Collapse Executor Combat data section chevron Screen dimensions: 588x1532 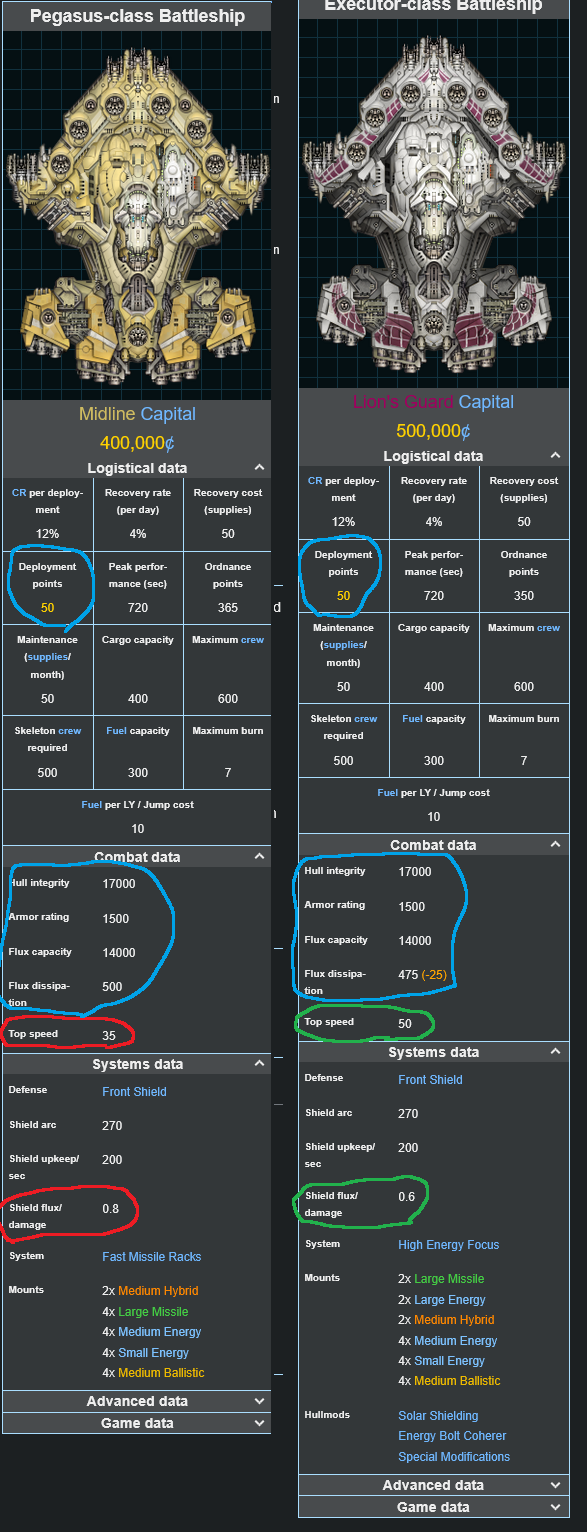555,845
